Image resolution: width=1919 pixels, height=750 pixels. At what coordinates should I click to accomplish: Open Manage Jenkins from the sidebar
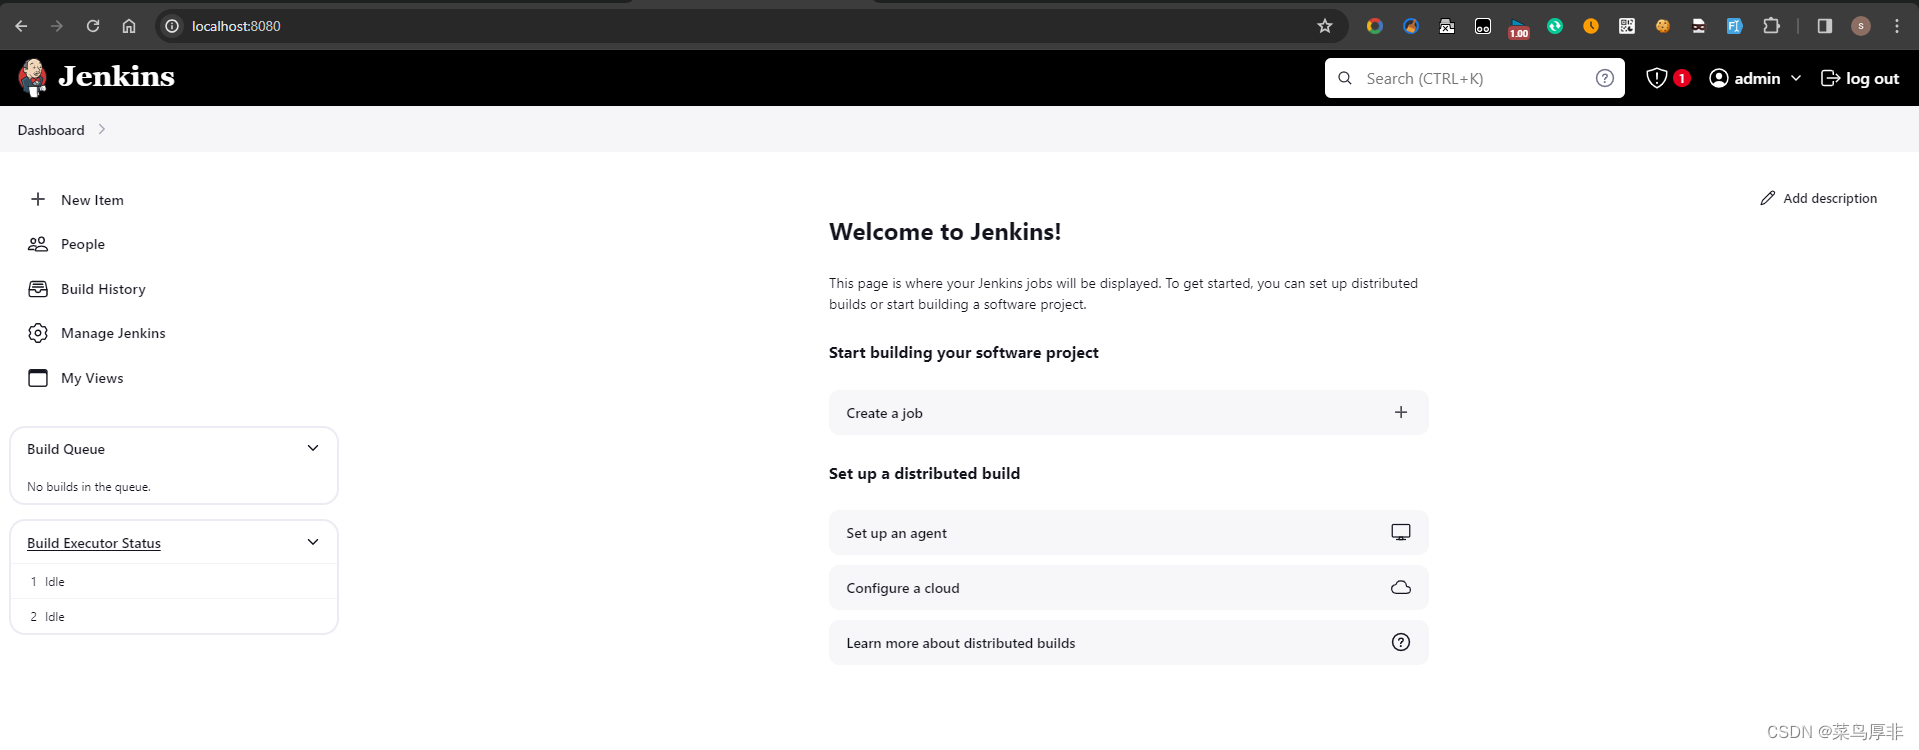click(113, 333)
